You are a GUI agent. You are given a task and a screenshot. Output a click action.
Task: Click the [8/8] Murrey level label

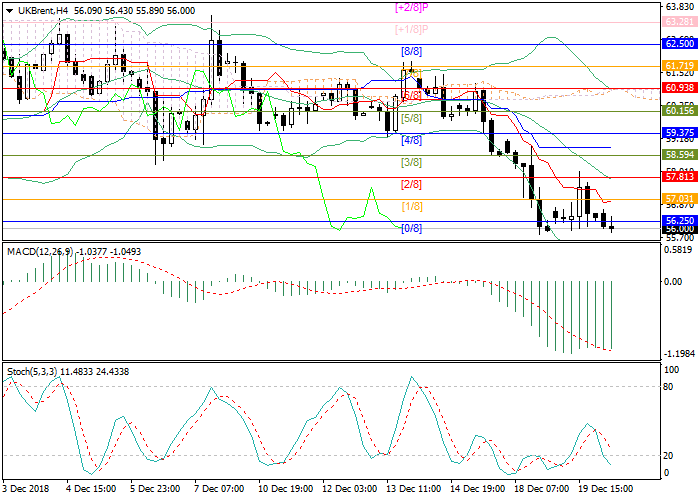coord(411,50)
